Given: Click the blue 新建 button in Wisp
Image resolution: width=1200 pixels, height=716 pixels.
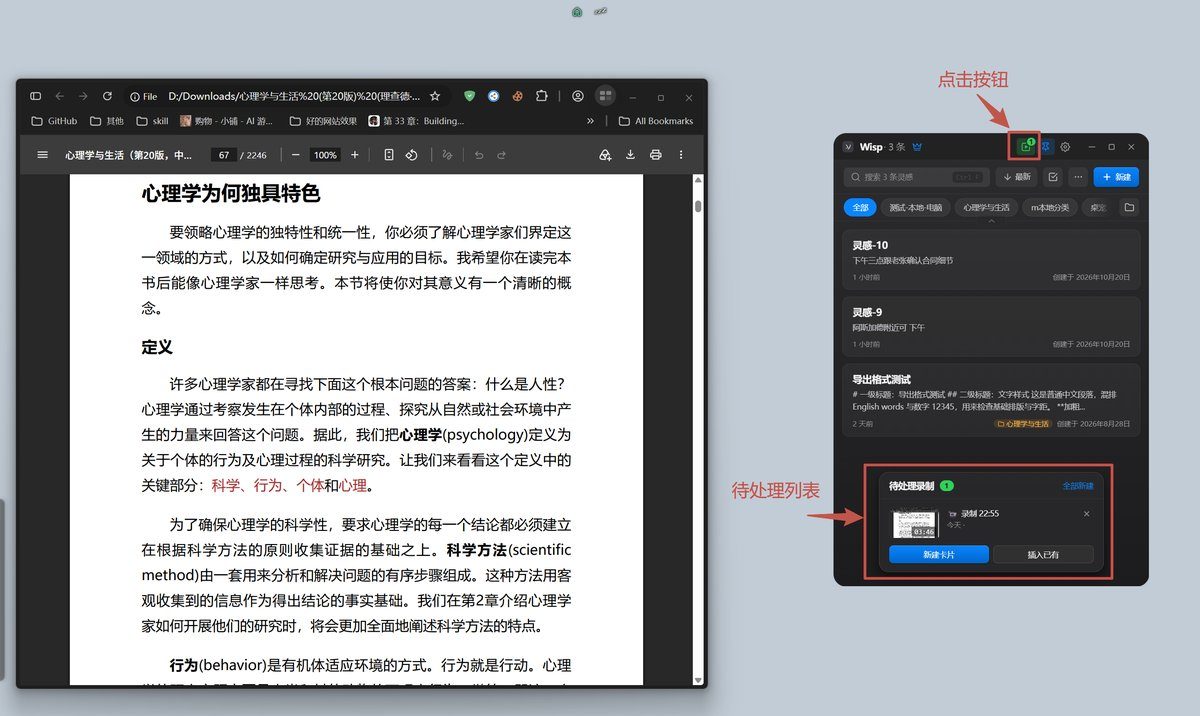Looking at the screenshot, I should tap(1116, 177).
